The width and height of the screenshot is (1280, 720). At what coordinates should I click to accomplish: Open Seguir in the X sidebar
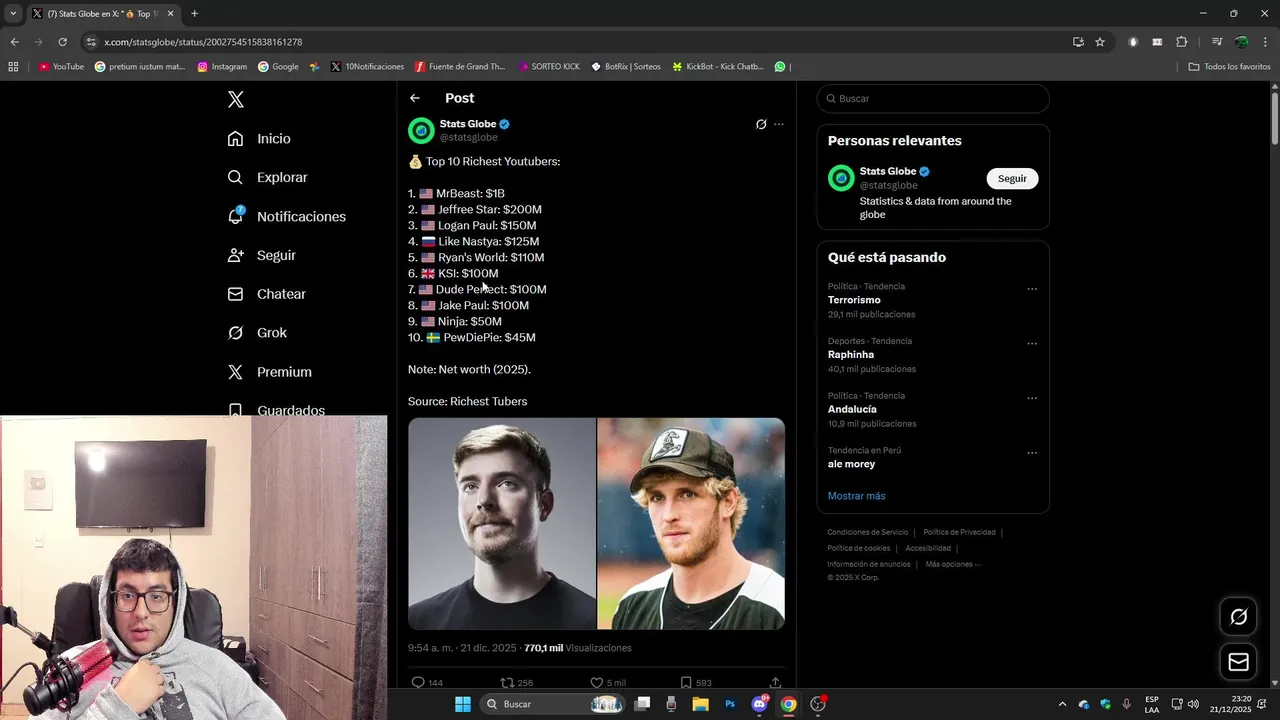(x=261, y=255)
